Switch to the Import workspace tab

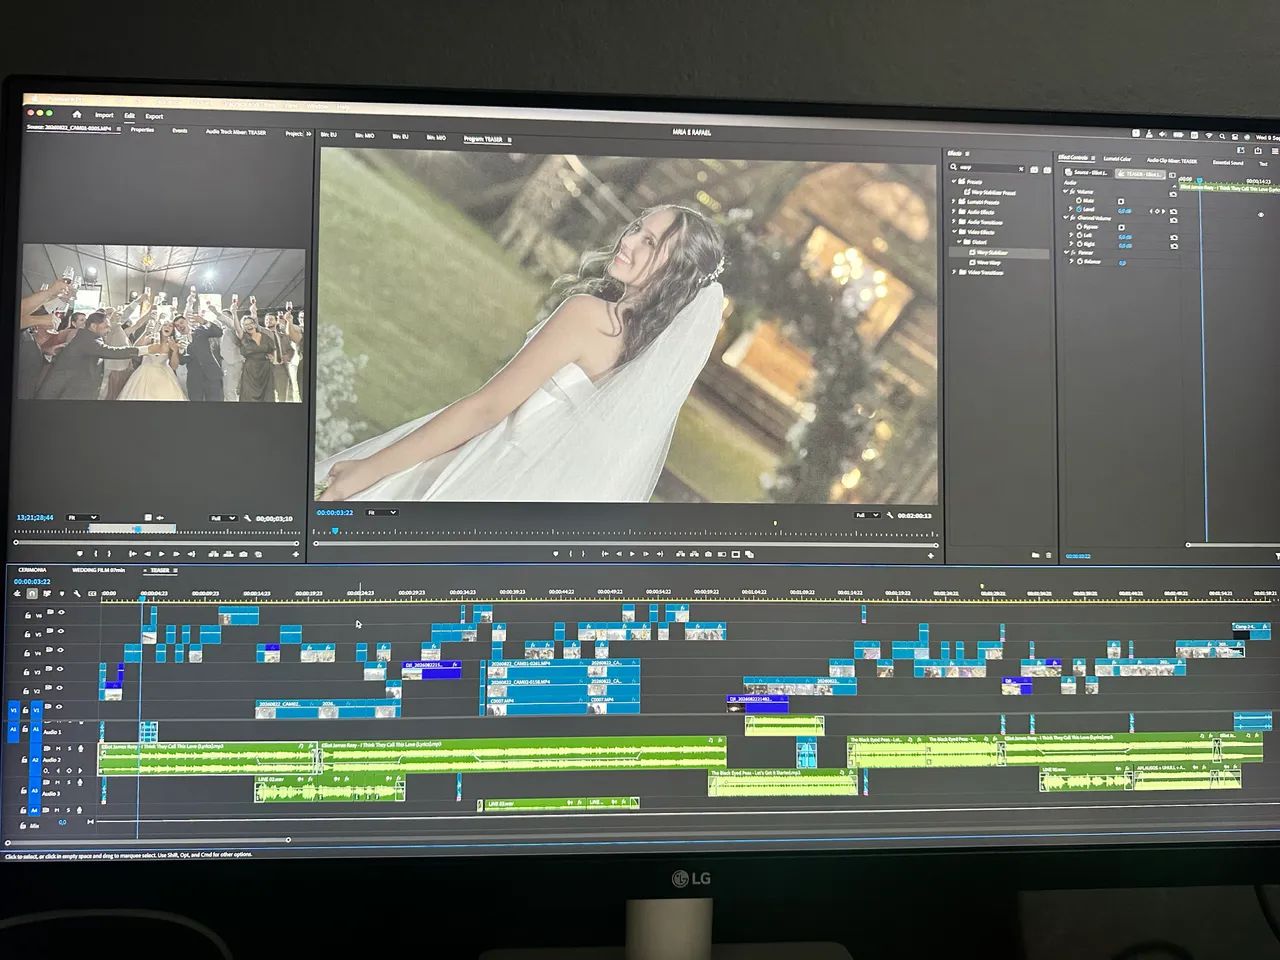104,115
